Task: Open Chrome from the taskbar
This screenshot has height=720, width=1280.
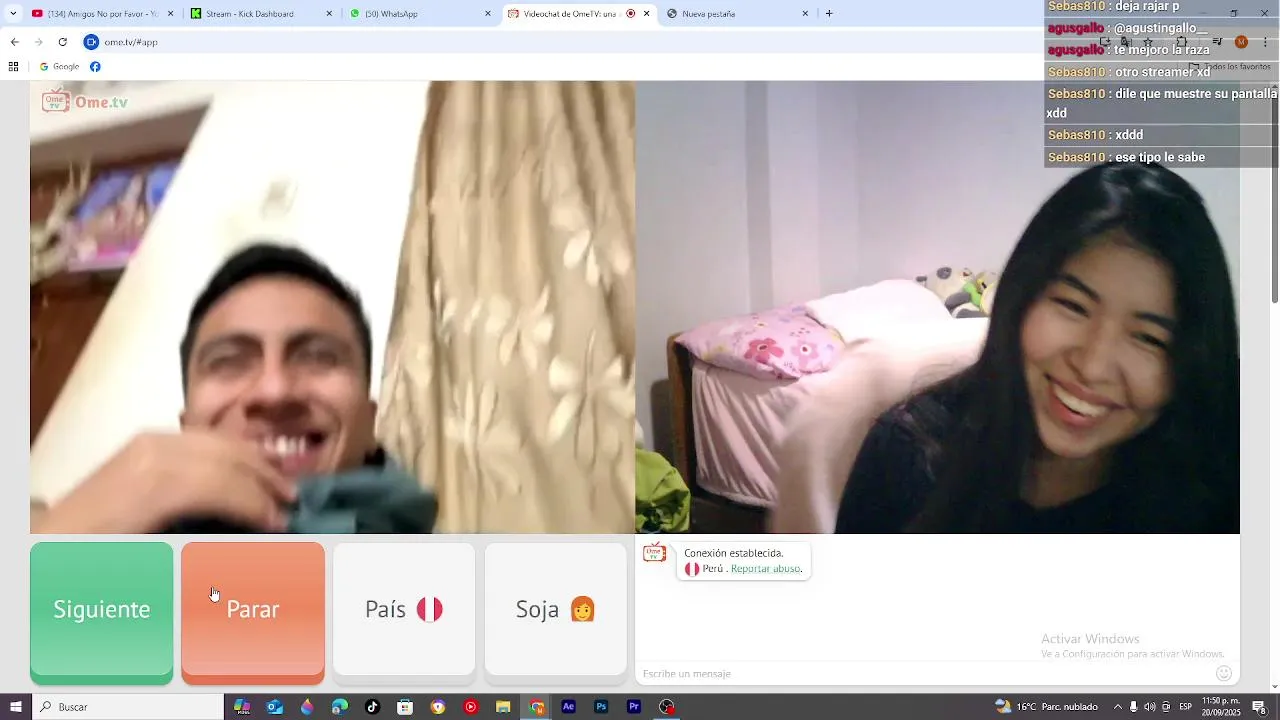Action: [x=536, y=707]
